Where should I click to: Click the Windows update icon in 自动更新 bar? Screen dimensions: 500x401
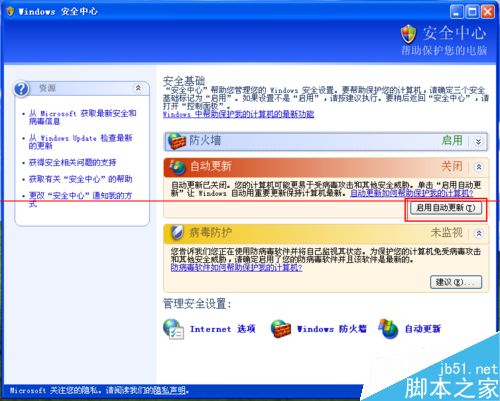[177, 167]
